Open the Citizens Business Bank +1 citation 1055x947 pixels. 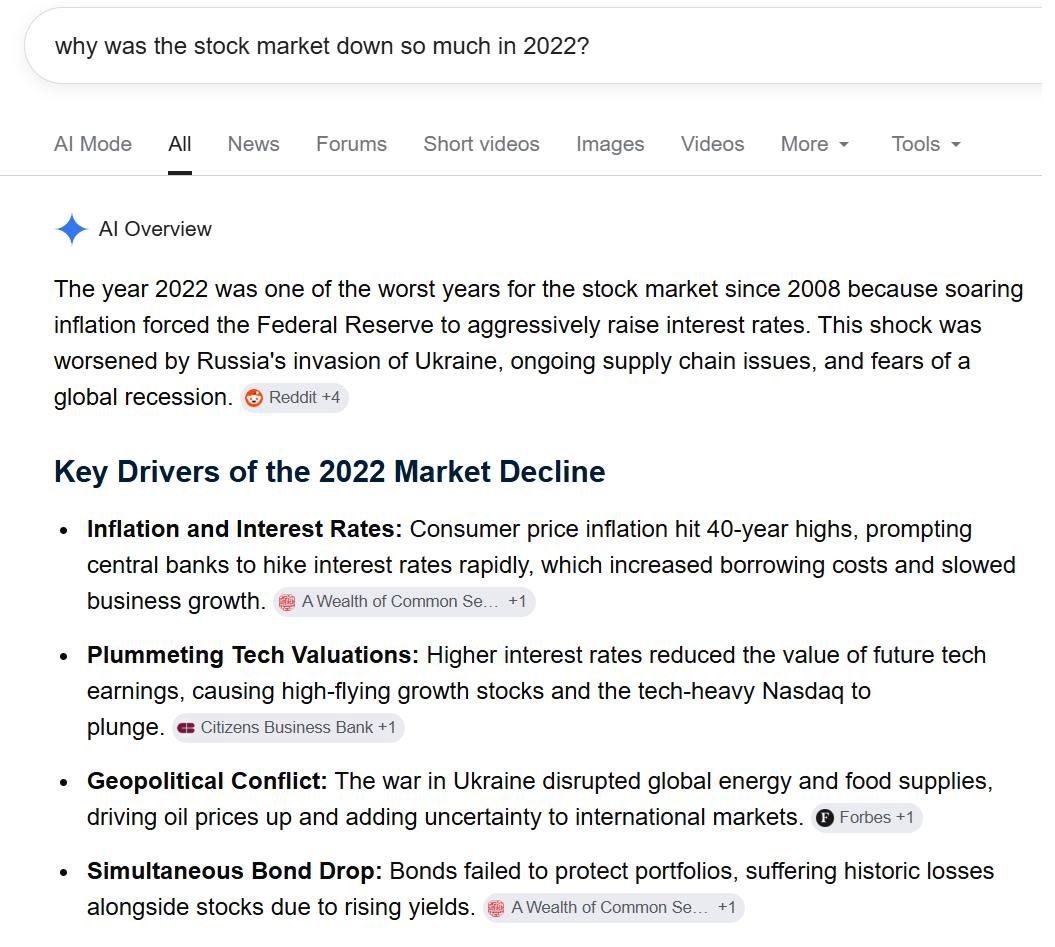(x=288, y=728)
